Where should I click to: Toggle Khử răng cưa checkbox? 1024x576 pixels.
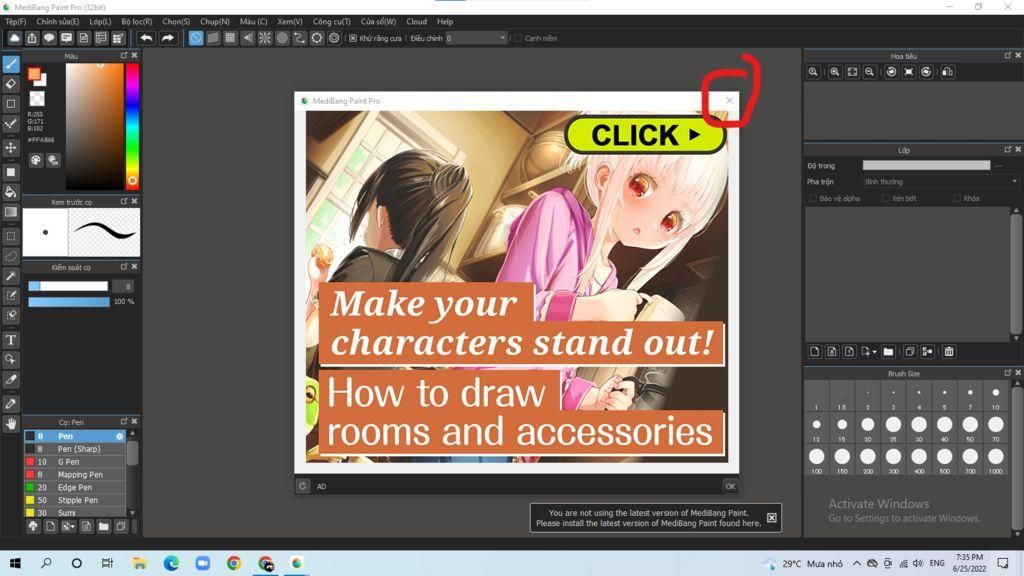click(353, 39)
